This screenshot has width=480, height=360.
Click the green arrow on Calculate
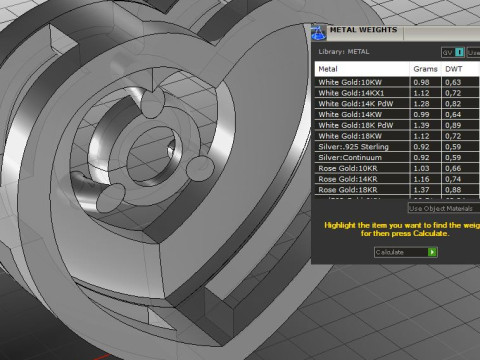432,252
